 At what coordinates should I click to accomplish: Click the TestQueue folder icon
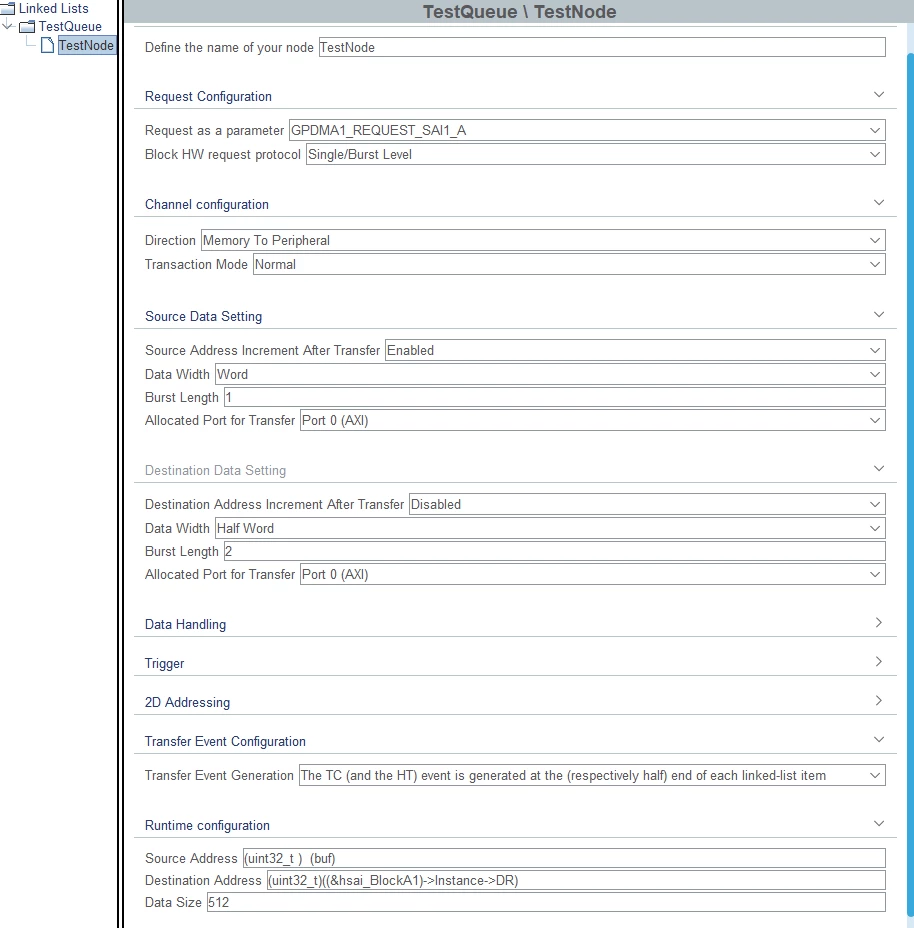(27, 27)
